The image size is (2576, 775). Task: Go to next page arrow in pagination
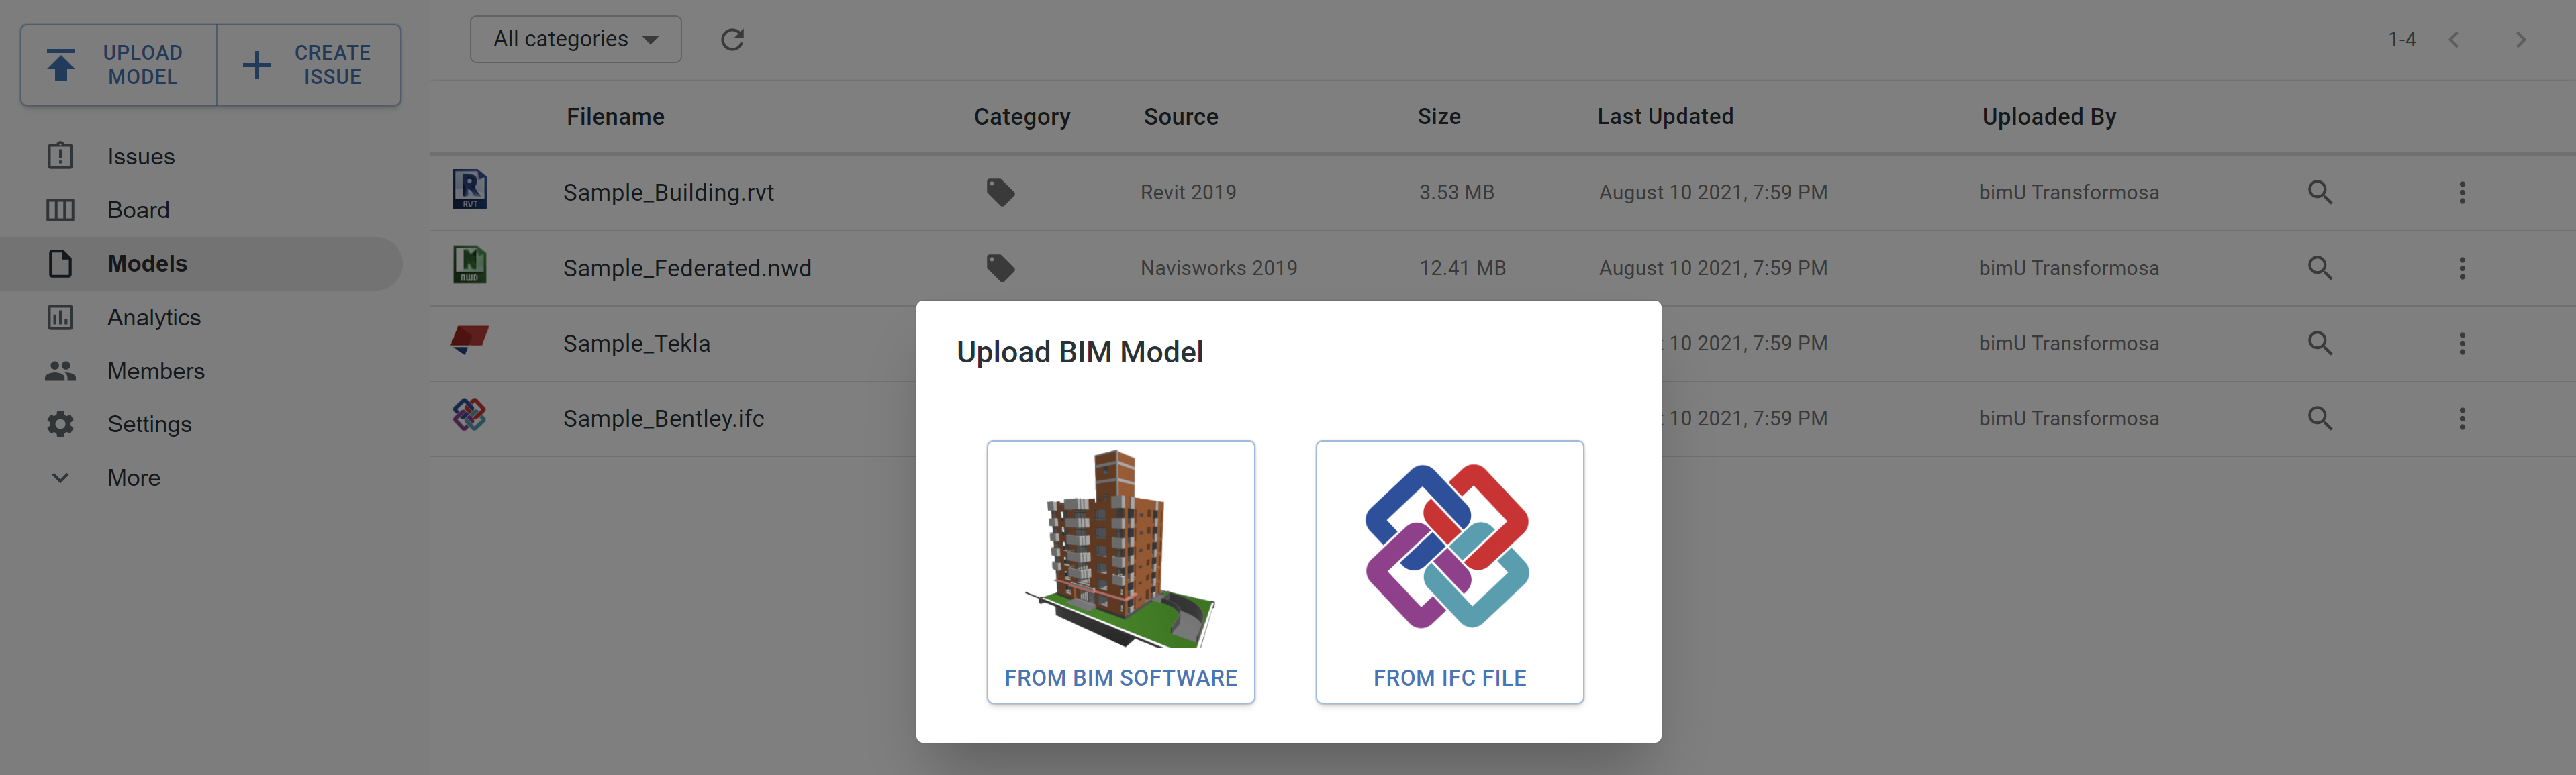pyautogui.click(x=2521, y=40)
